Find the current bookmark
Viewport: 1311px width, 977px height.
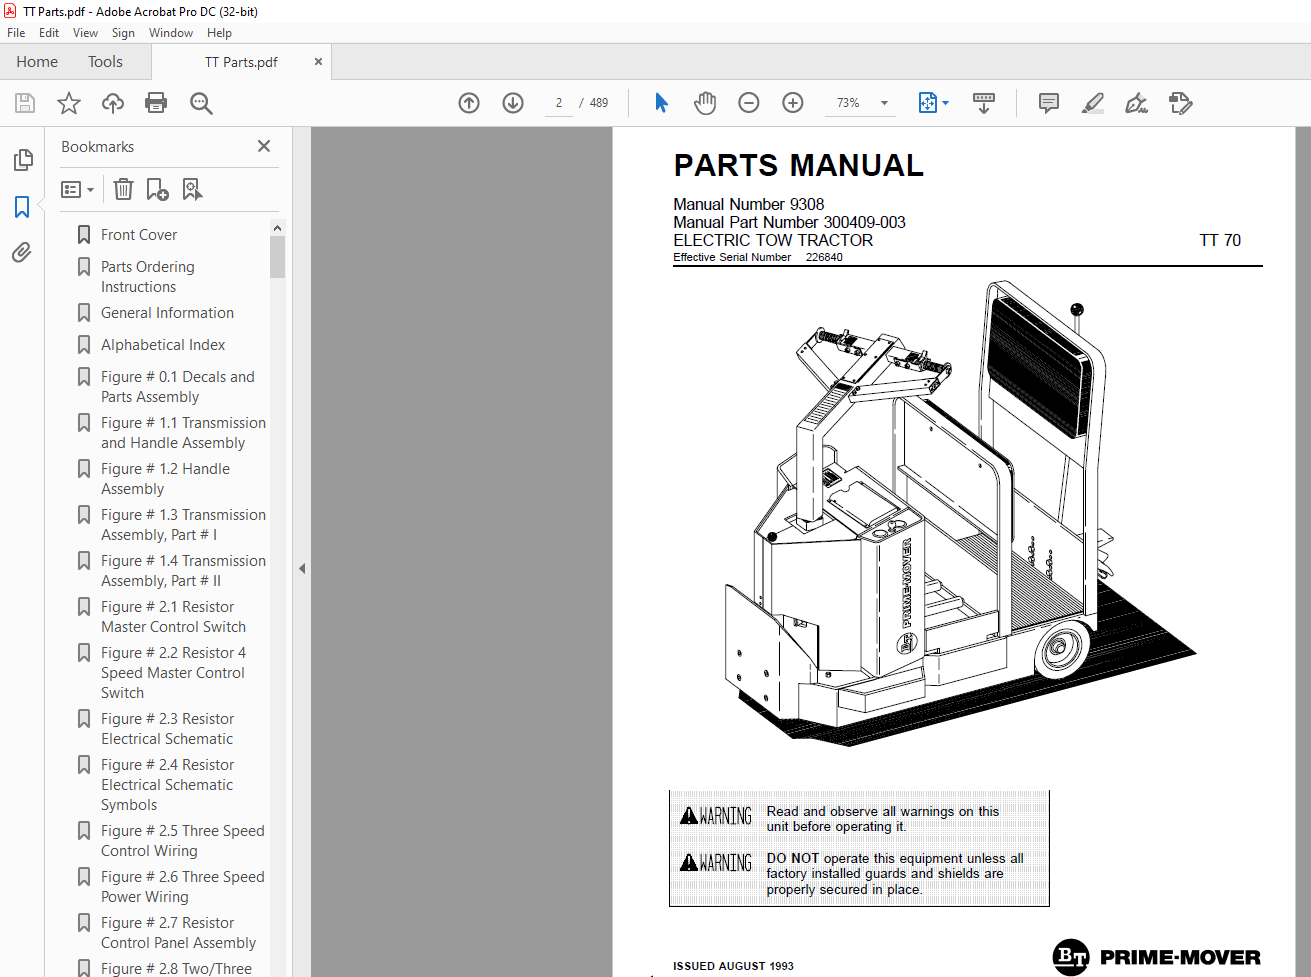[192, 189]
